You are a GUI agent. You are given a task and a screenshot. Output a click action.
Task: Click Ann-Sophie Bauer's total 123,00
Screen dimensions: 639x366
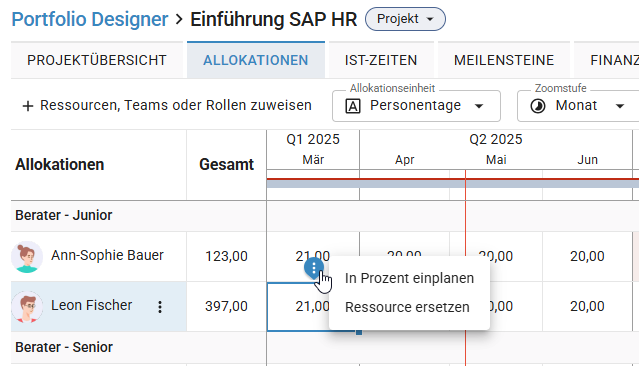[x=226, y=256]
